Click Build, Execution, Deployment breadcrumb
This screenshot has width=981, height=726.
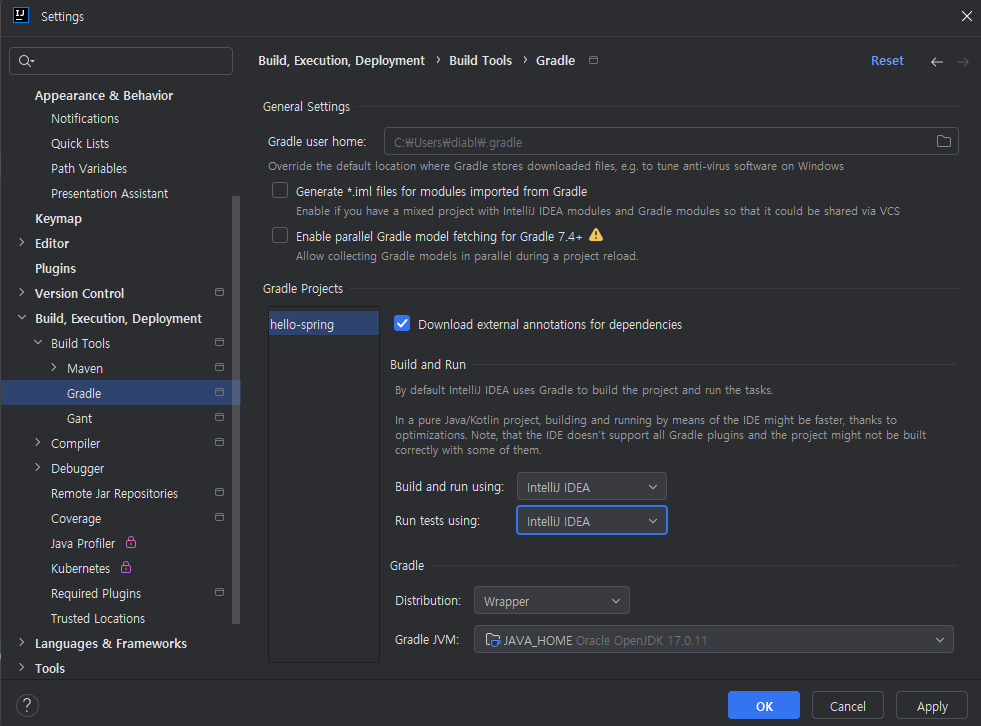click(x=341, y=61)
